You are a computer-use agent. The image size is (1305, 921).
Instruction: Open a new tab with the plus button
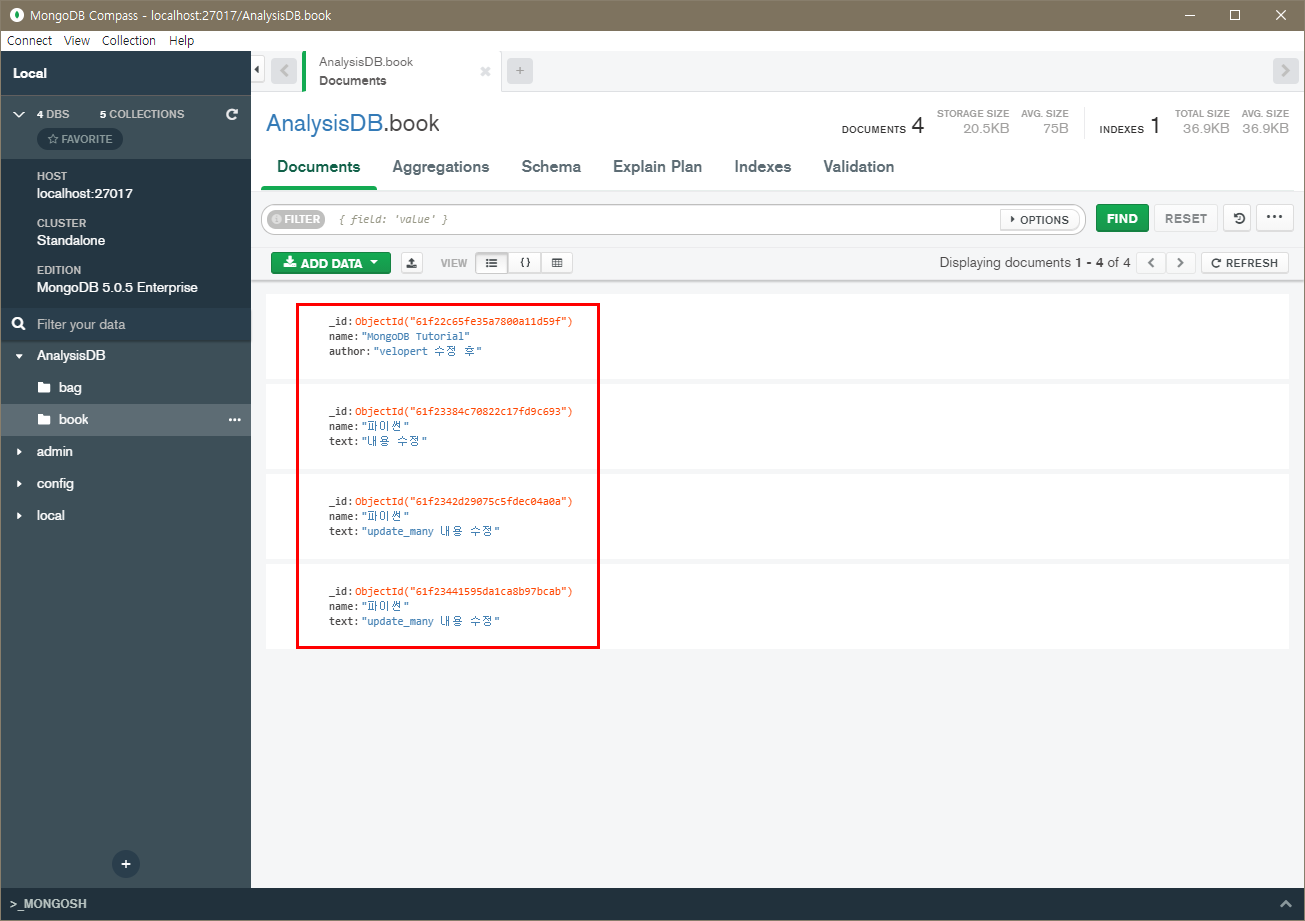[x=520, y=71]
